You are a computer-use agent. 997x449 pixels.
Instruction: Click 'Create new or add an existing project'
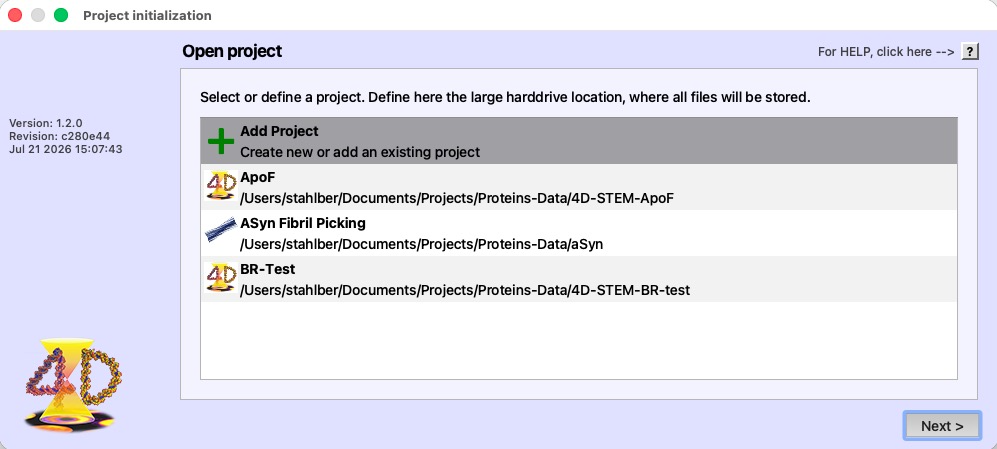coord(360,153)
